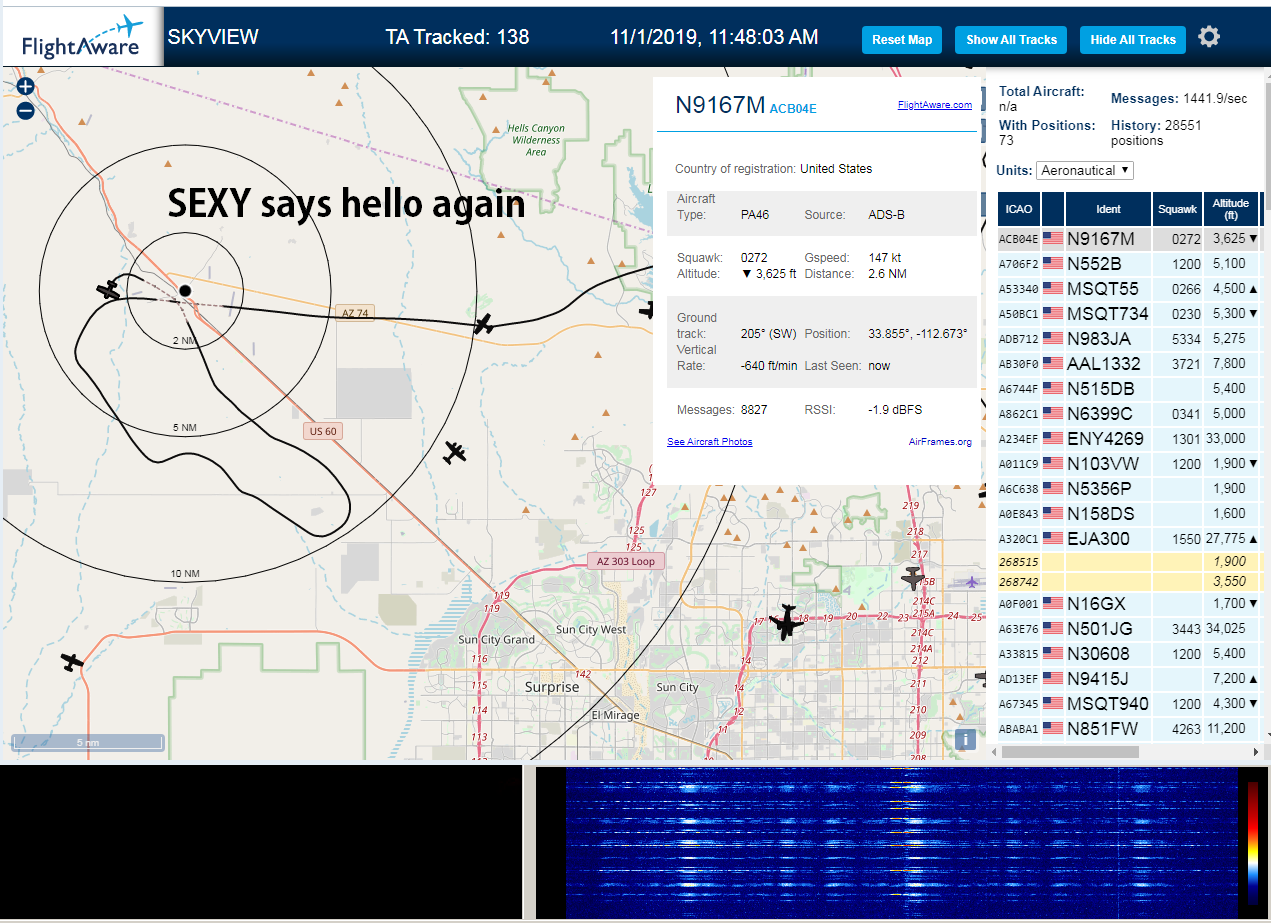Screen dimensions: 1271x923
Task: Select N16GX in aircraft list
Action: pos(1129,603)
